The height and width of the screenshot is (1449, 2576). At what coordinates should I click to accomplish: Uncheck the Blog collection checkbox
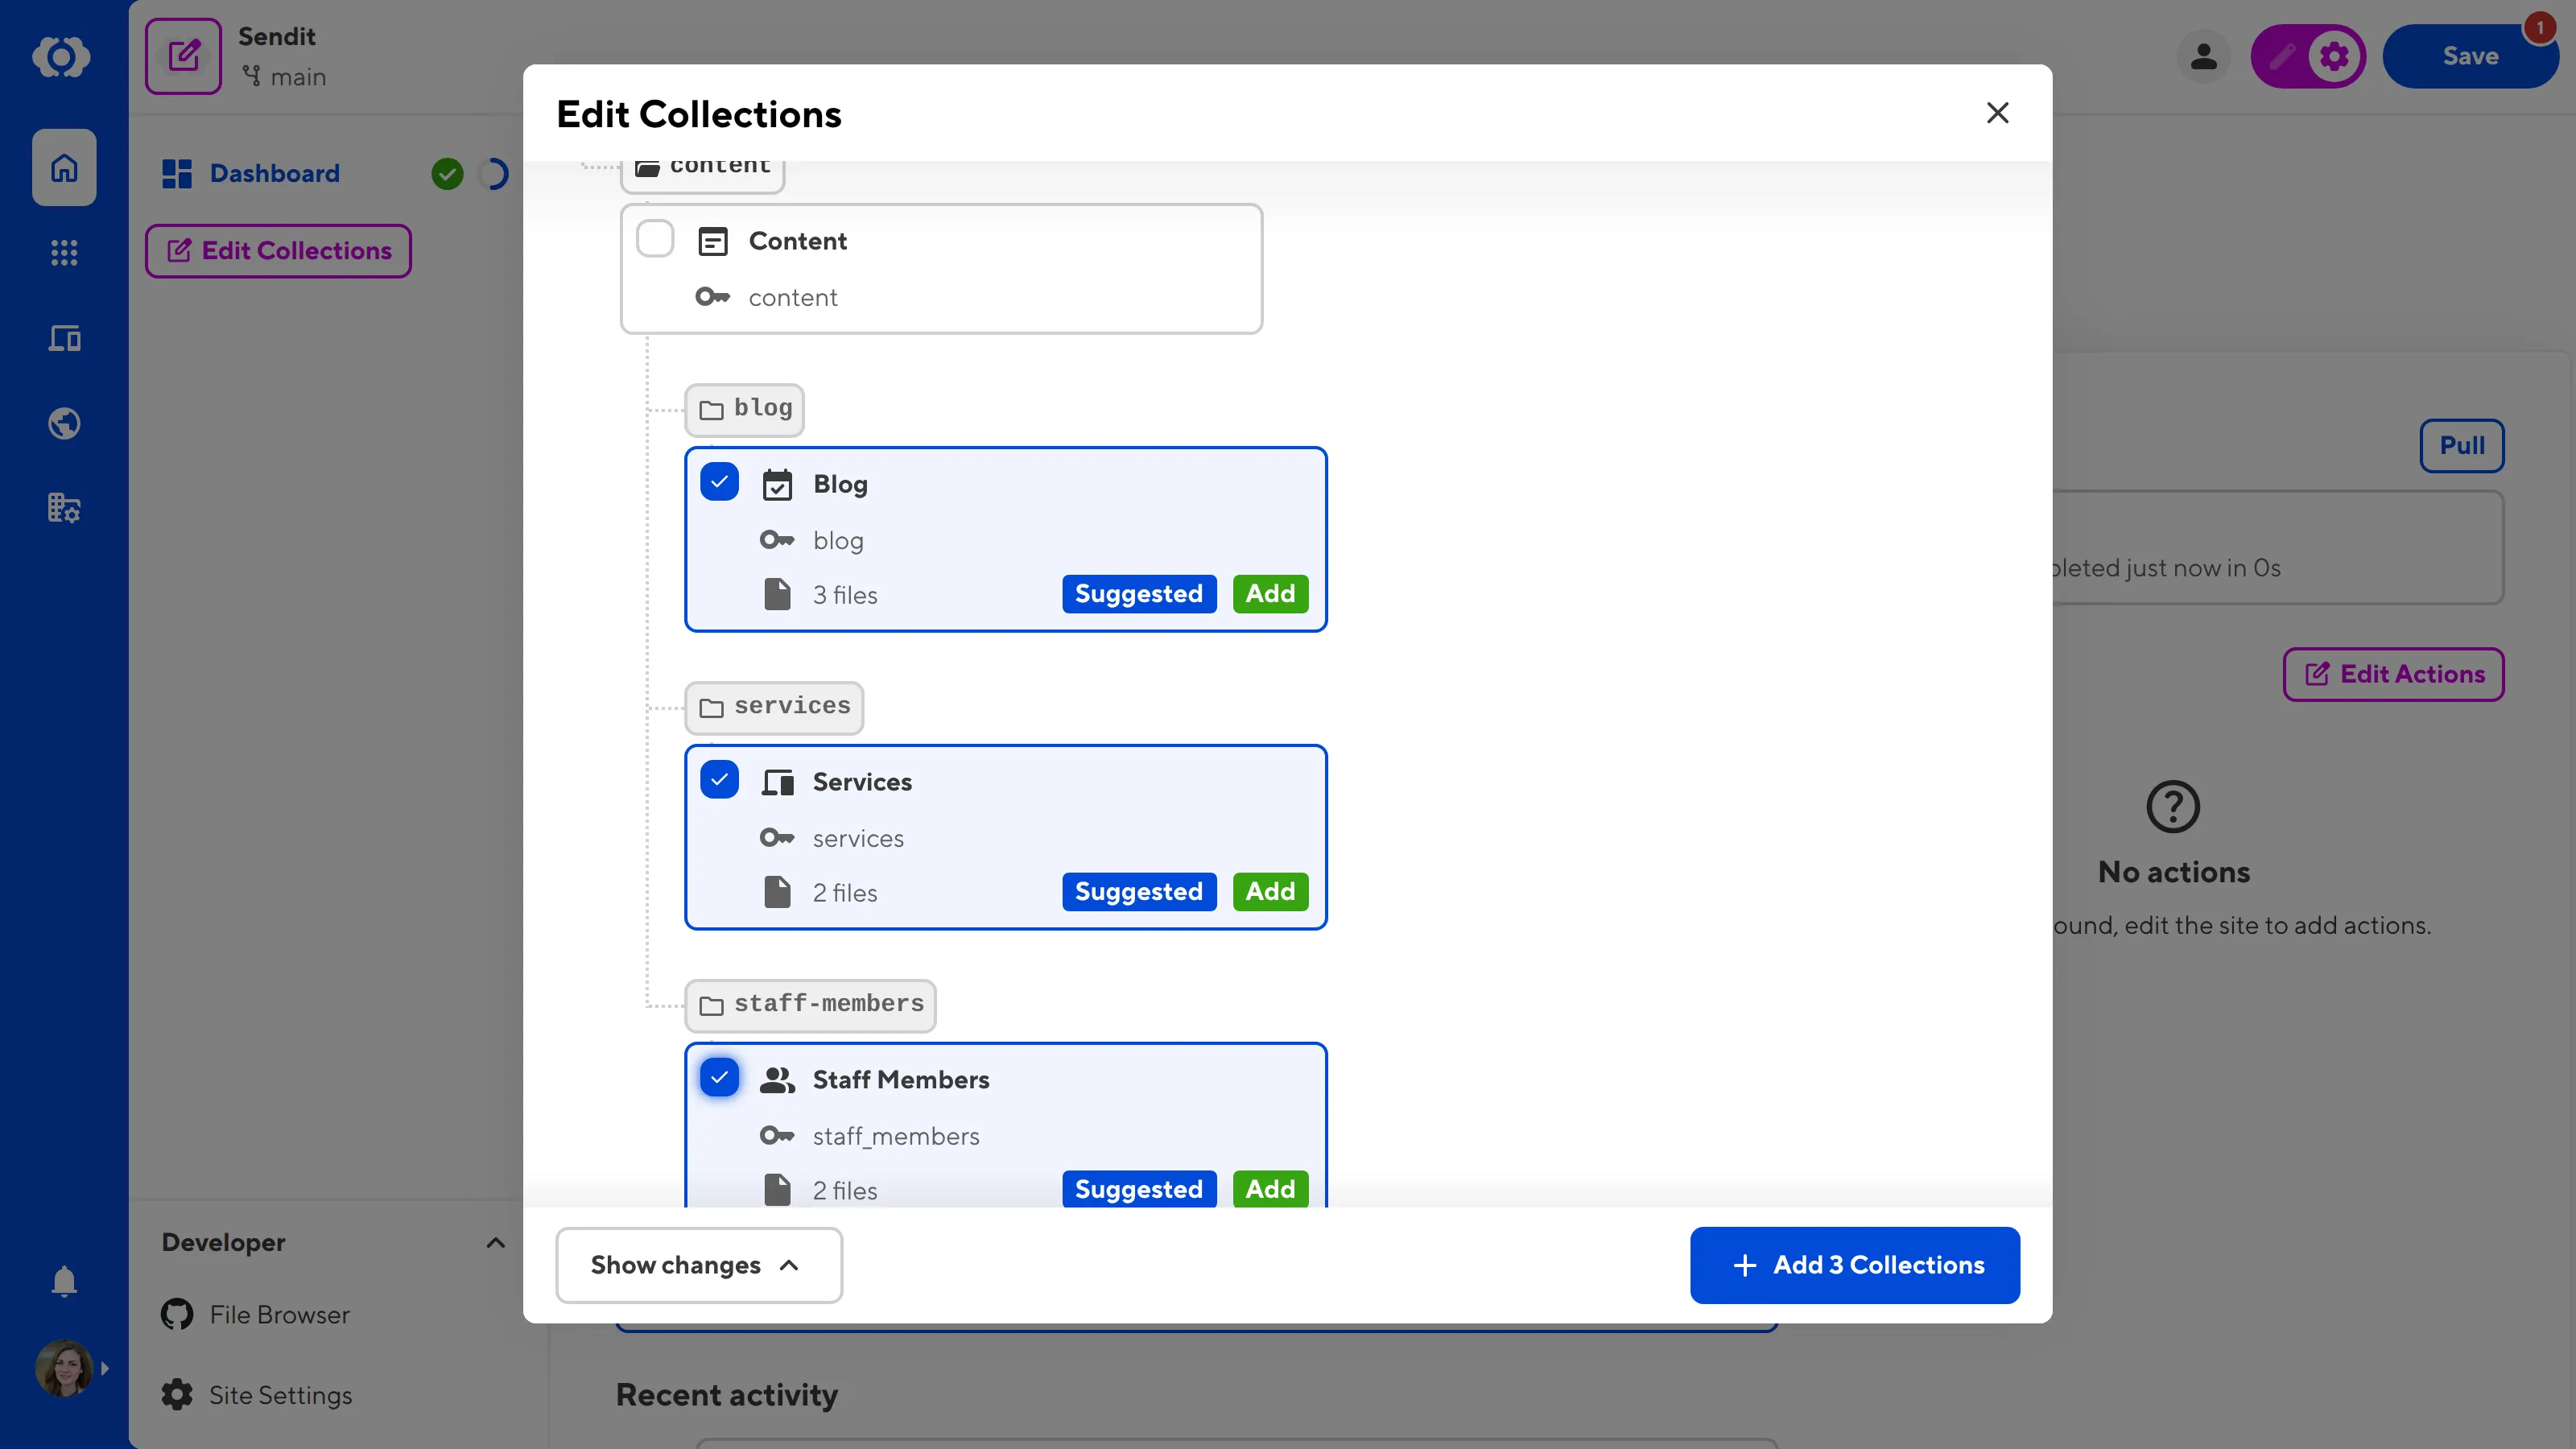click(719, 481)
